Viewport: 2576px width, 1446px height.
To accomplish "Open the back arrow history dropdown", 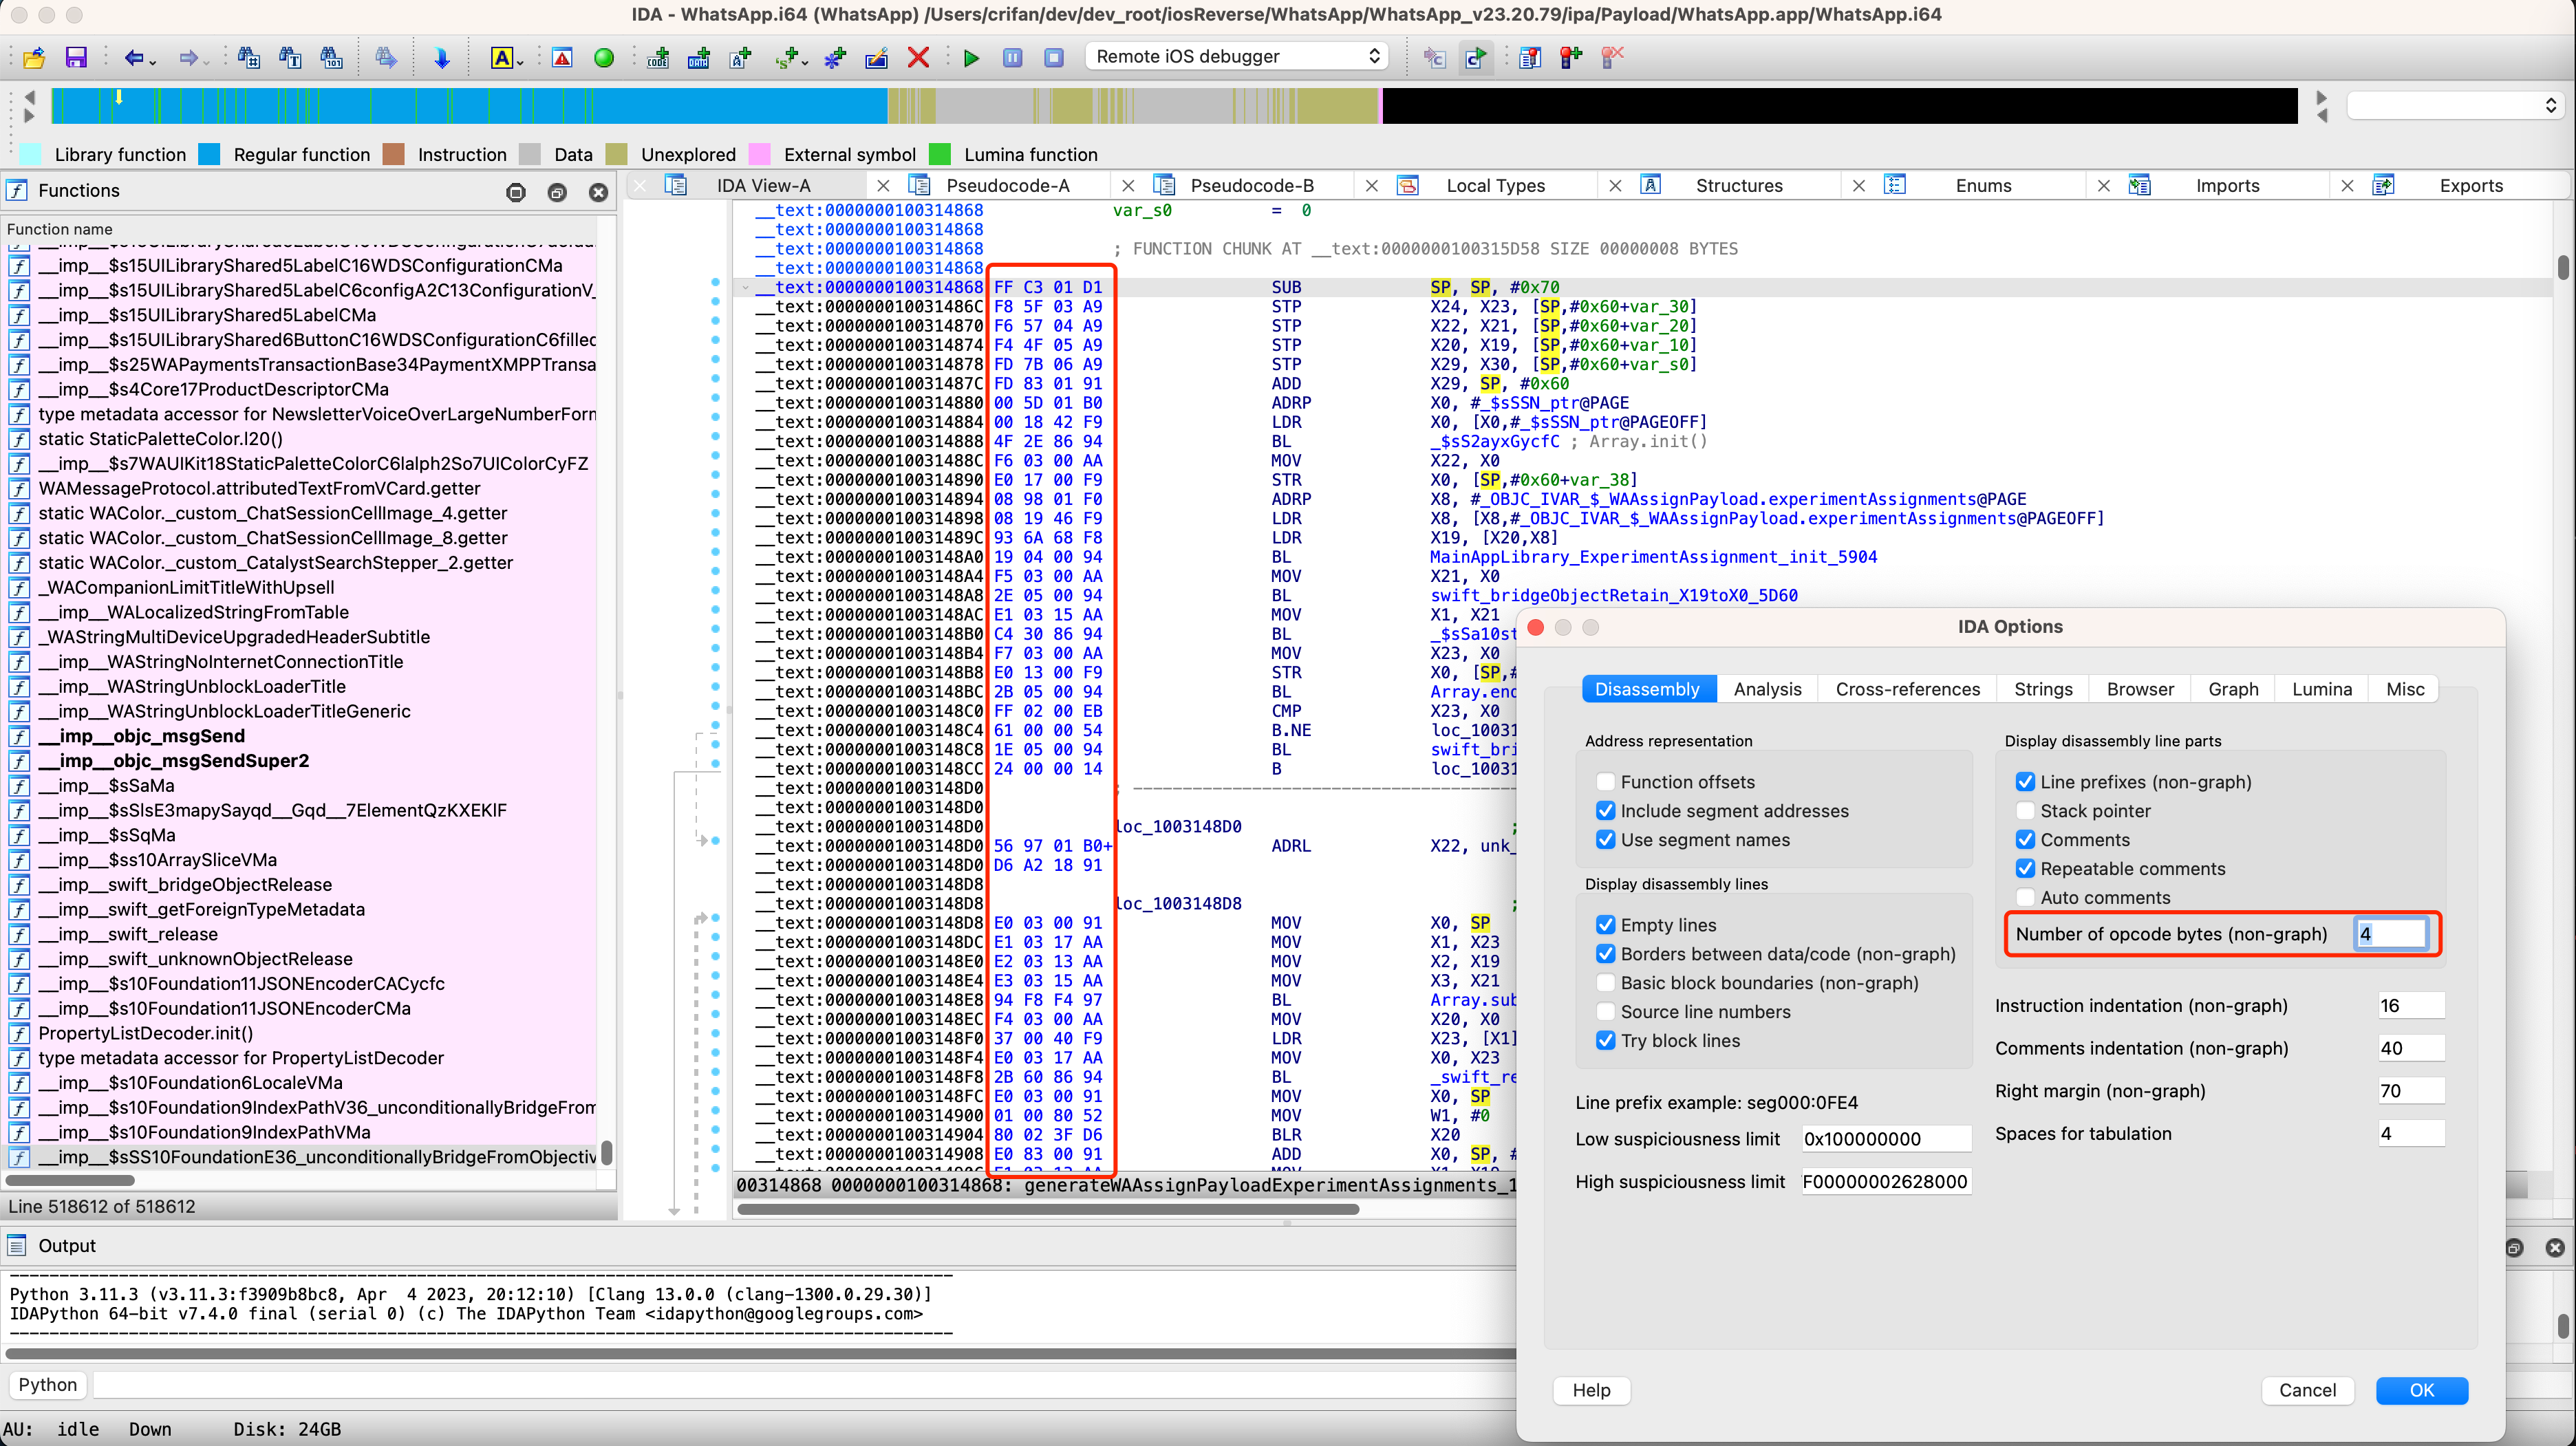I will pyautogui.click(x=153, y=62).
